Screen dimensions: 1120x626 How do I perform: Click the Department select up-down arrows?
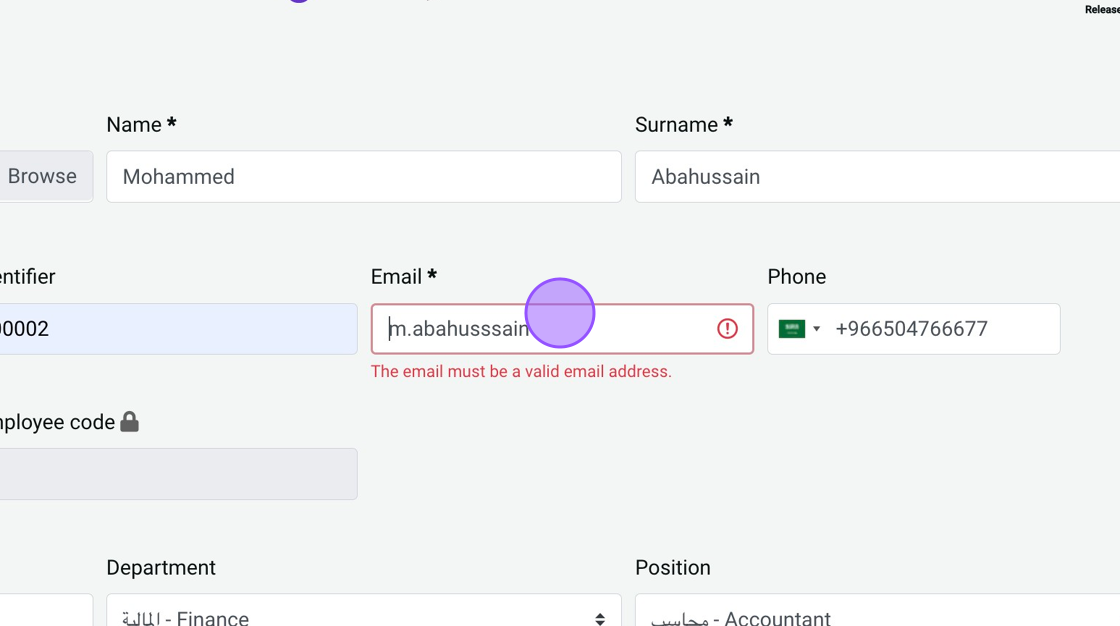[600, 618]
